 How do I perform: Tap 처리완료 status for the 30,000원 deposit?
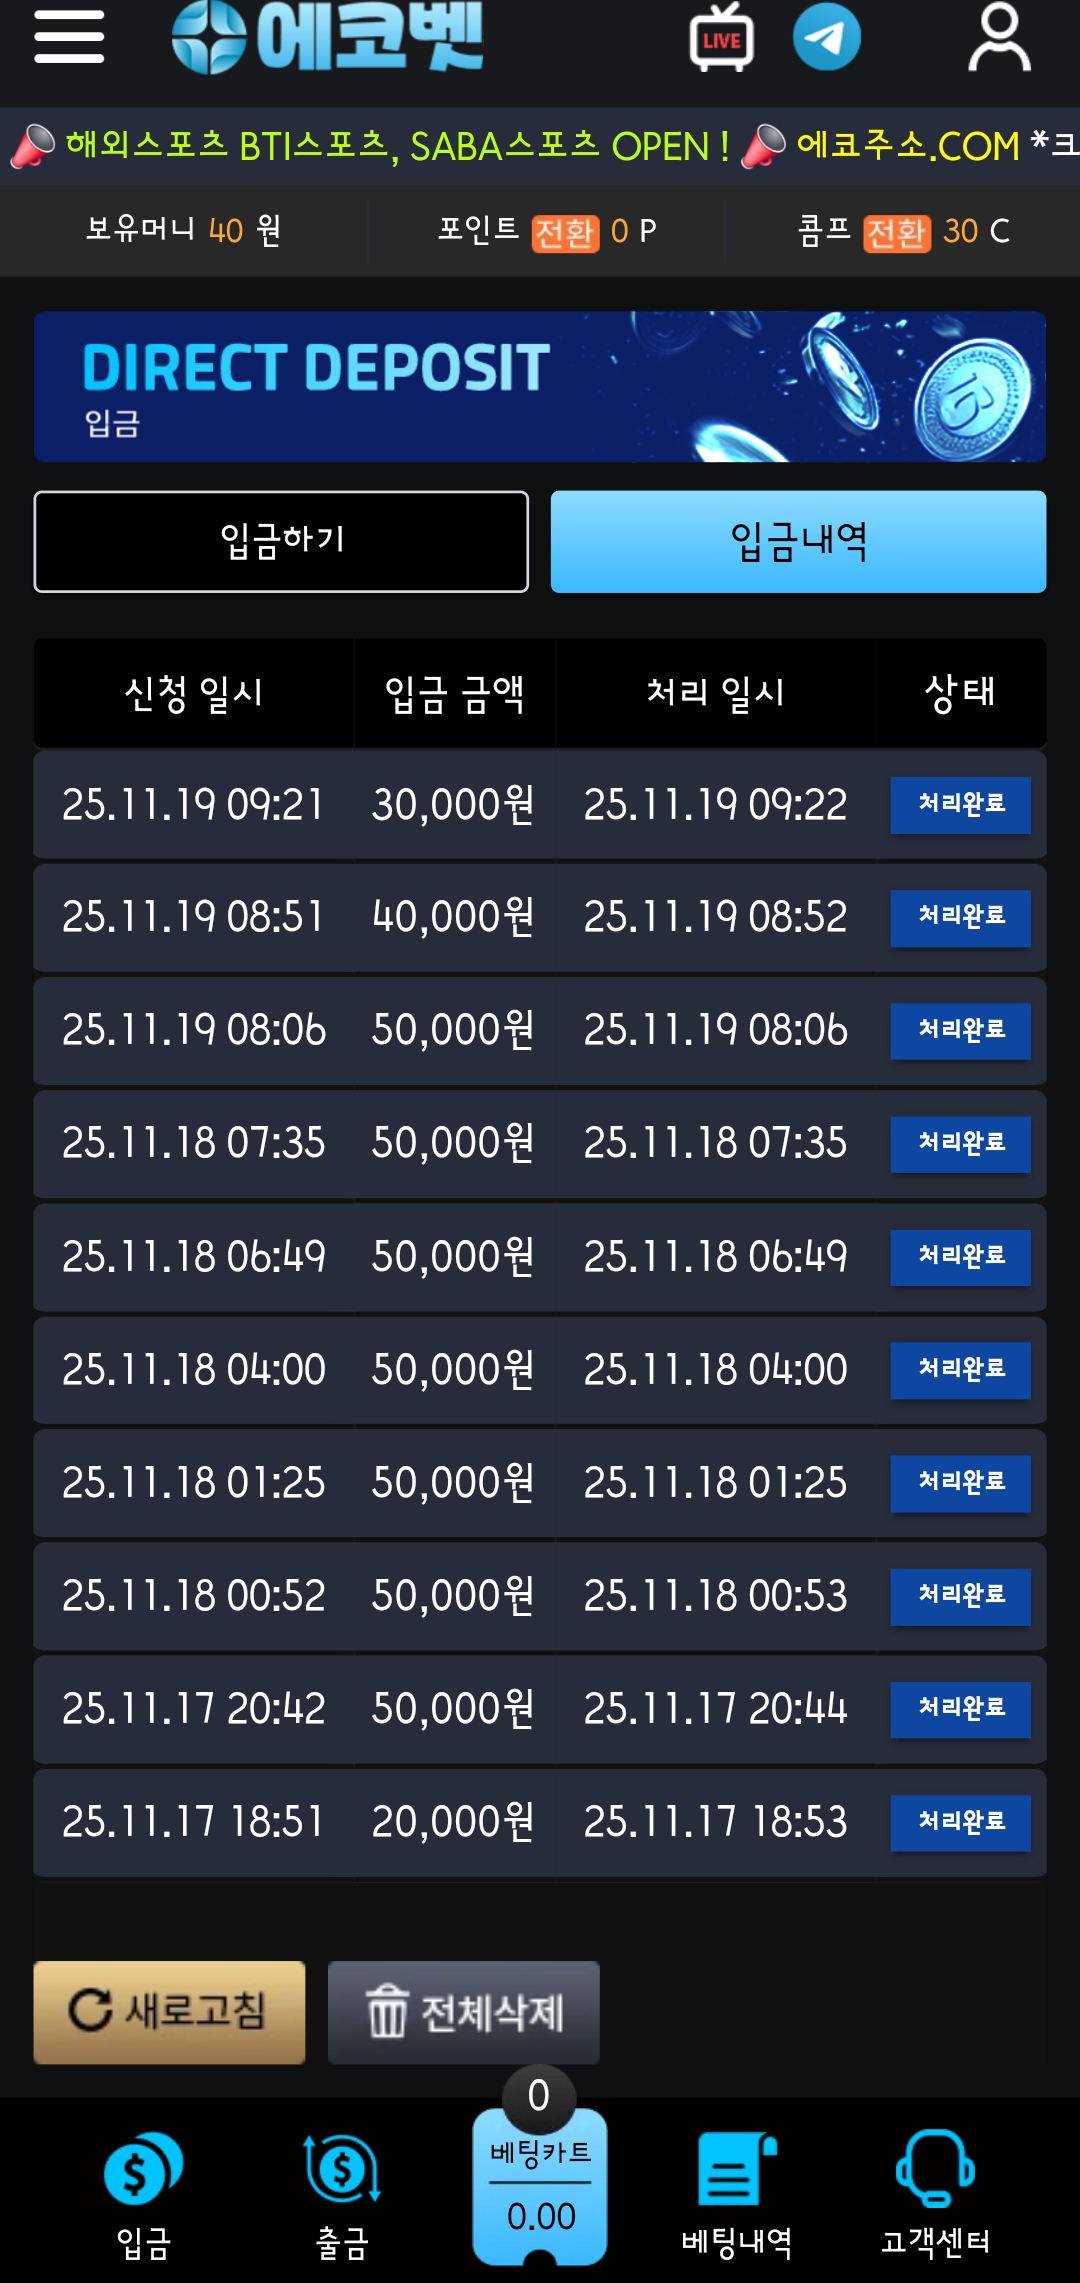point(960,804)
